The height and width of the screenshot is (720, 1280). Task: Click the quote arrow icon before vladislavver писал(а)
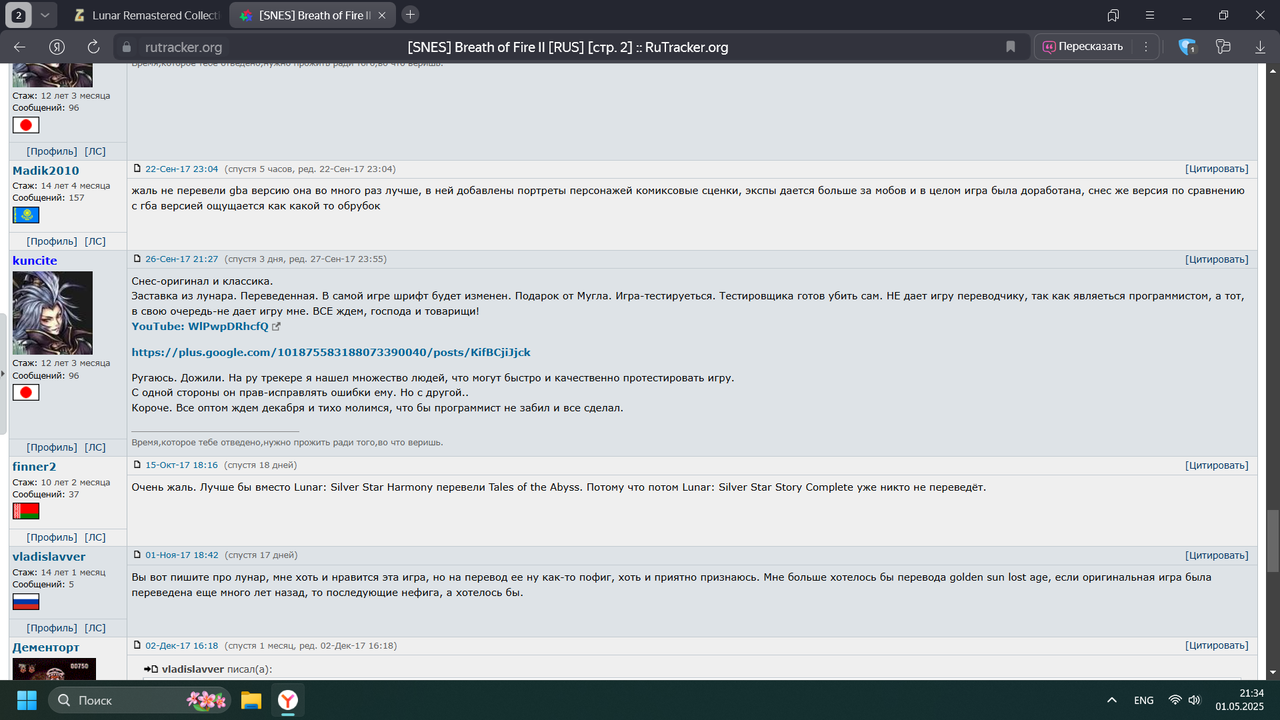click(151, 669)
